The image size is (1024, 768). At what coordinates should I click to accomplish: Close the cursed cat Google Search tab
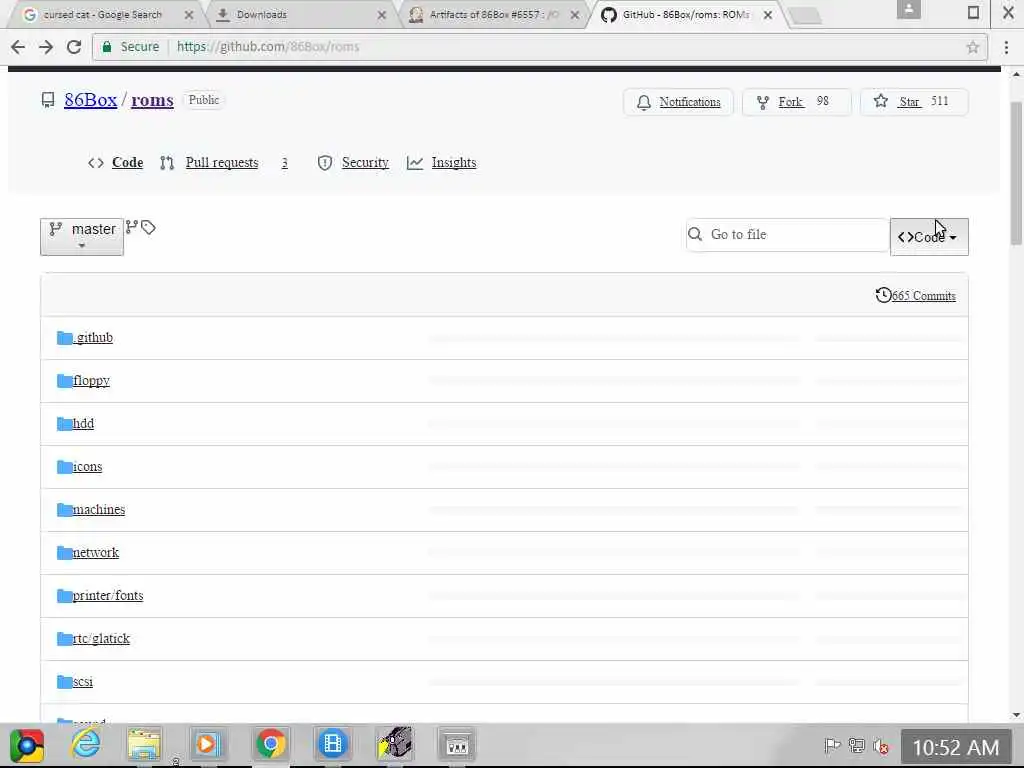pyautogui.click(x=189, y=15)
